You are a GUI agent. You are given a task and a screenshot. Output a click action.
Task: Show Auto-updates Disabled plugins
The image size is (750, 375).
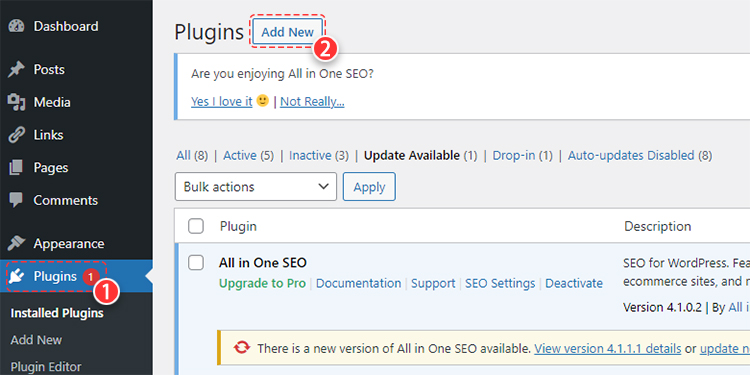coord(640,155)
